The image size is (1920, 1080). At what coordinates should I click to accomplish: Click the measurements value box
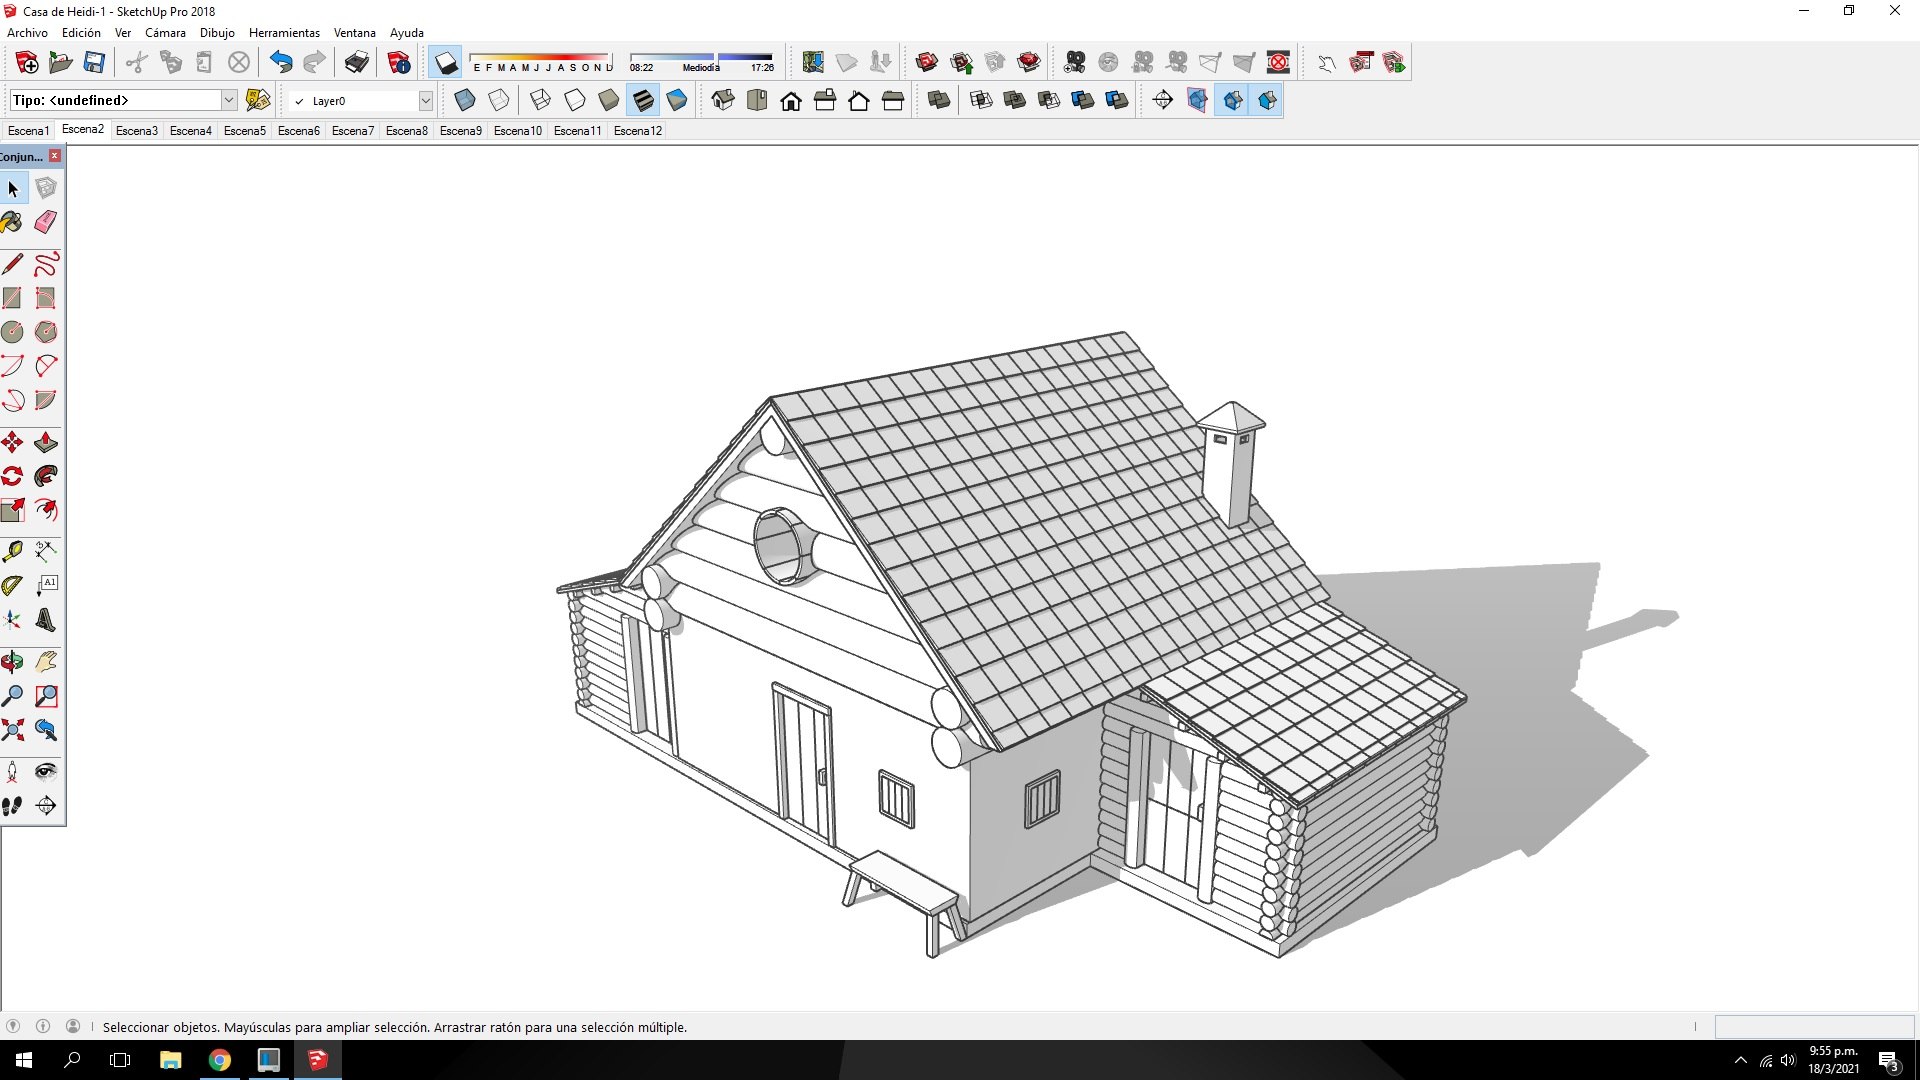click(x=1814, y=1027)
